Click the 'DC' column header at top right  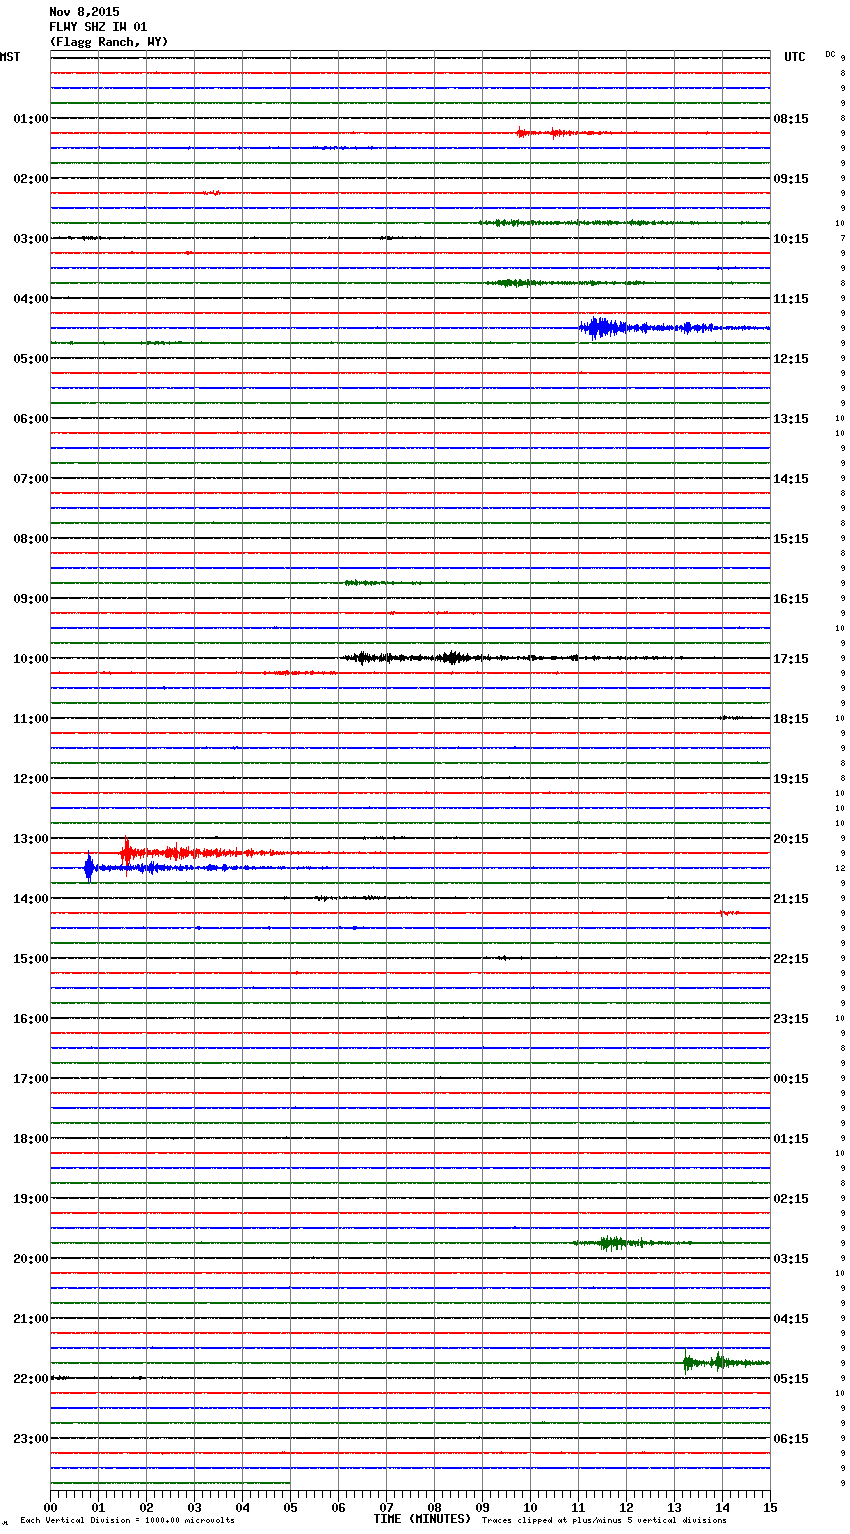(830, 54)
